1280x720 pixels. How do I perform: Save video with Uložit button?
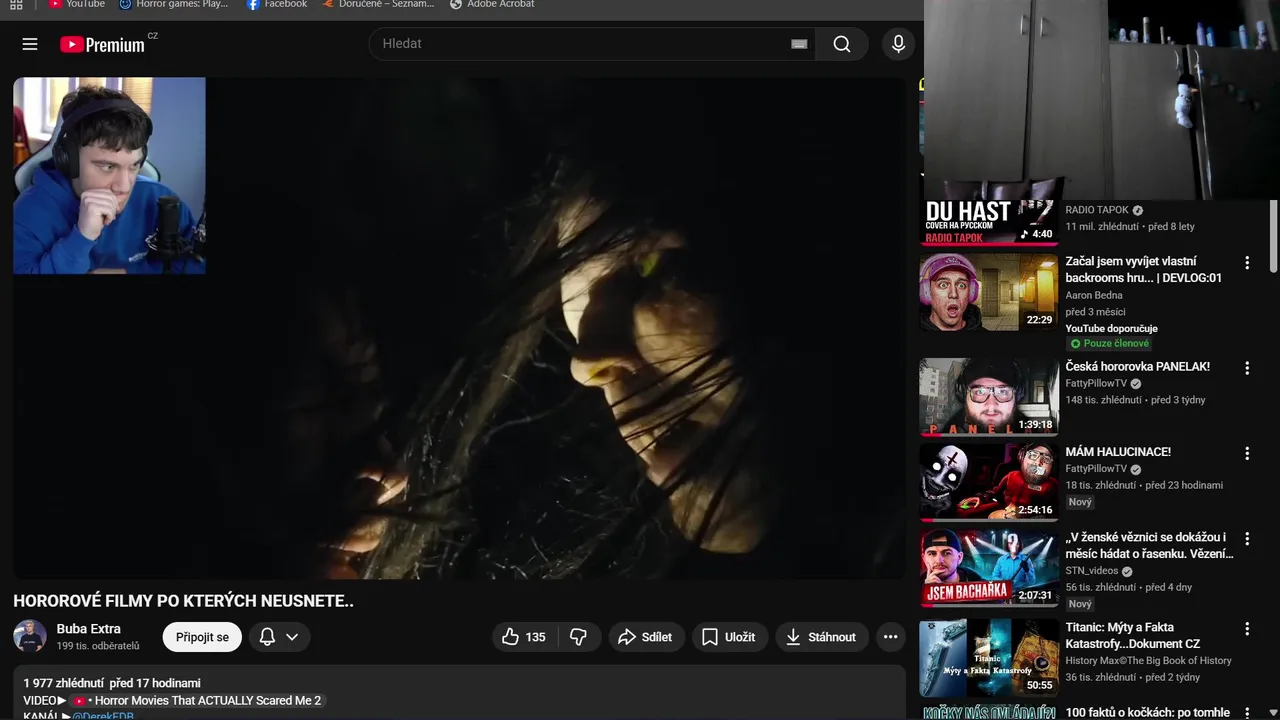[x=729, y=637]
